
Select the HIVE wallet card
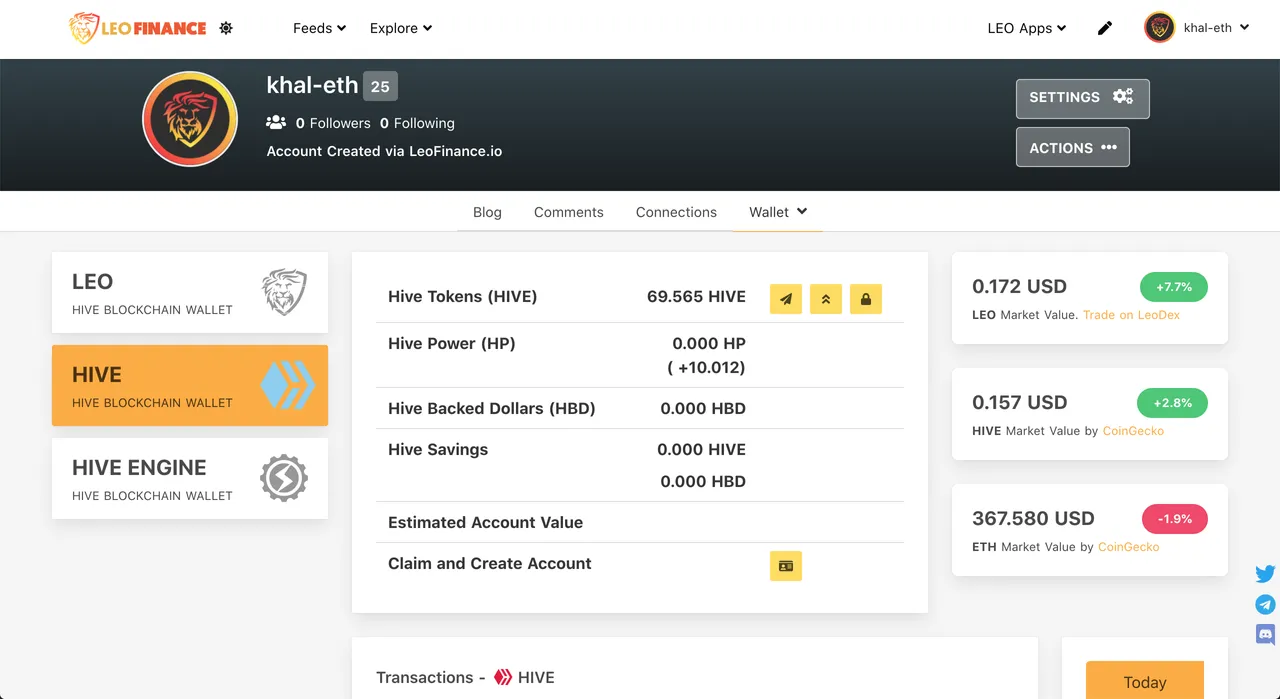coord(190,385)
